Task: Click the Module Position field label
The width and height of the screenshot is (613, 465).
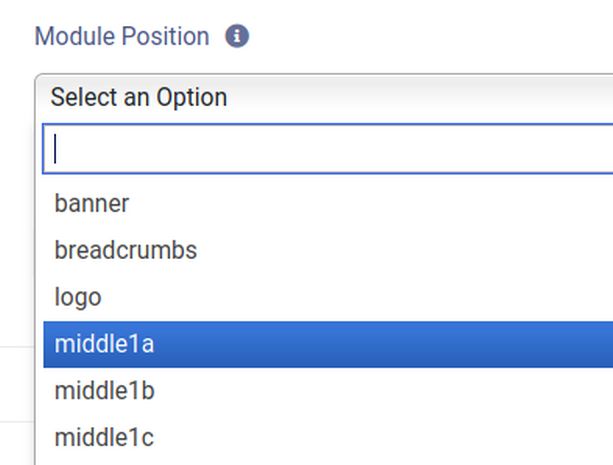Action: 122,36
